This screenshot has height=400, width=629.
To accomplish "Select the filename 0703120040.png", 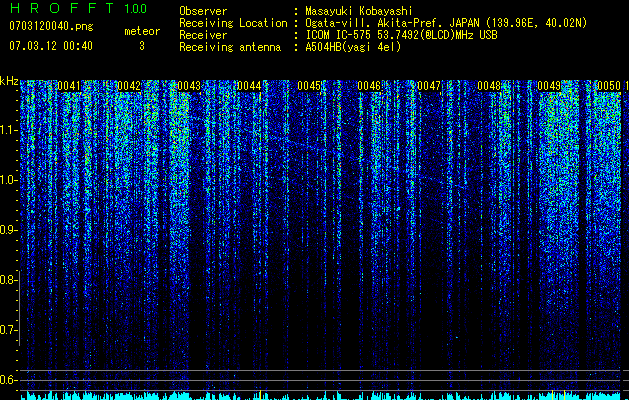I will 51,26.
